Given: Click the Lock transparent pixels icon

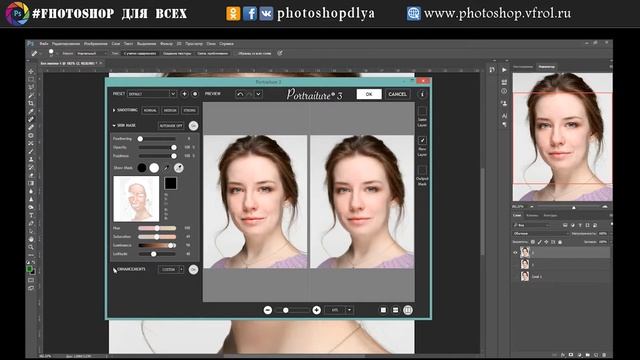Looking at the screenshot, I should [533, 242].
